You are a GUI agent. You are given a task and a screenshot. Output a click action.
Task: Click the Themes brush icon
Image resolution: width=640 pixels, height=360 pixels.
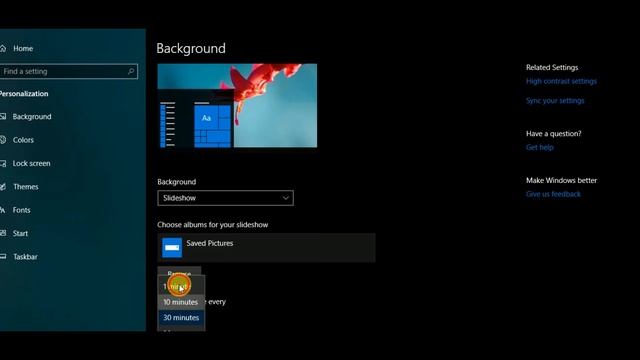pyautogui.click(x=3, y=187)
